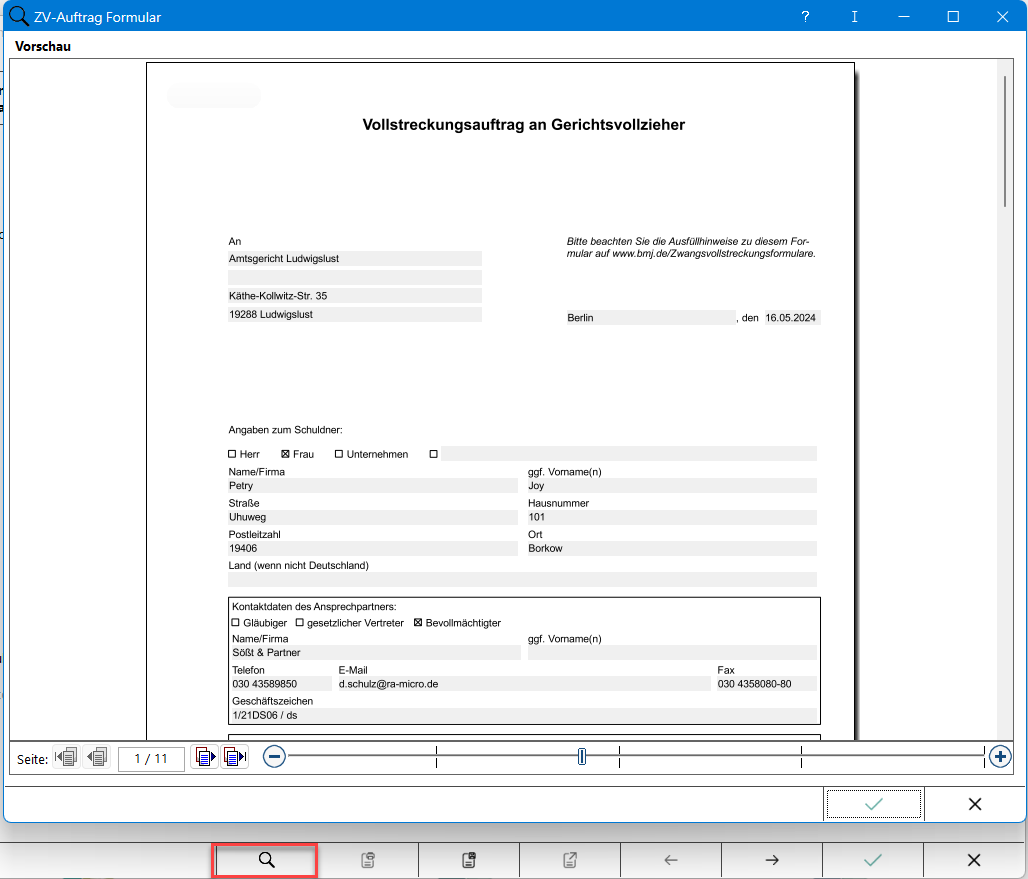Click the dark clipboard icon in bottom toolbar

coord(468,860)
